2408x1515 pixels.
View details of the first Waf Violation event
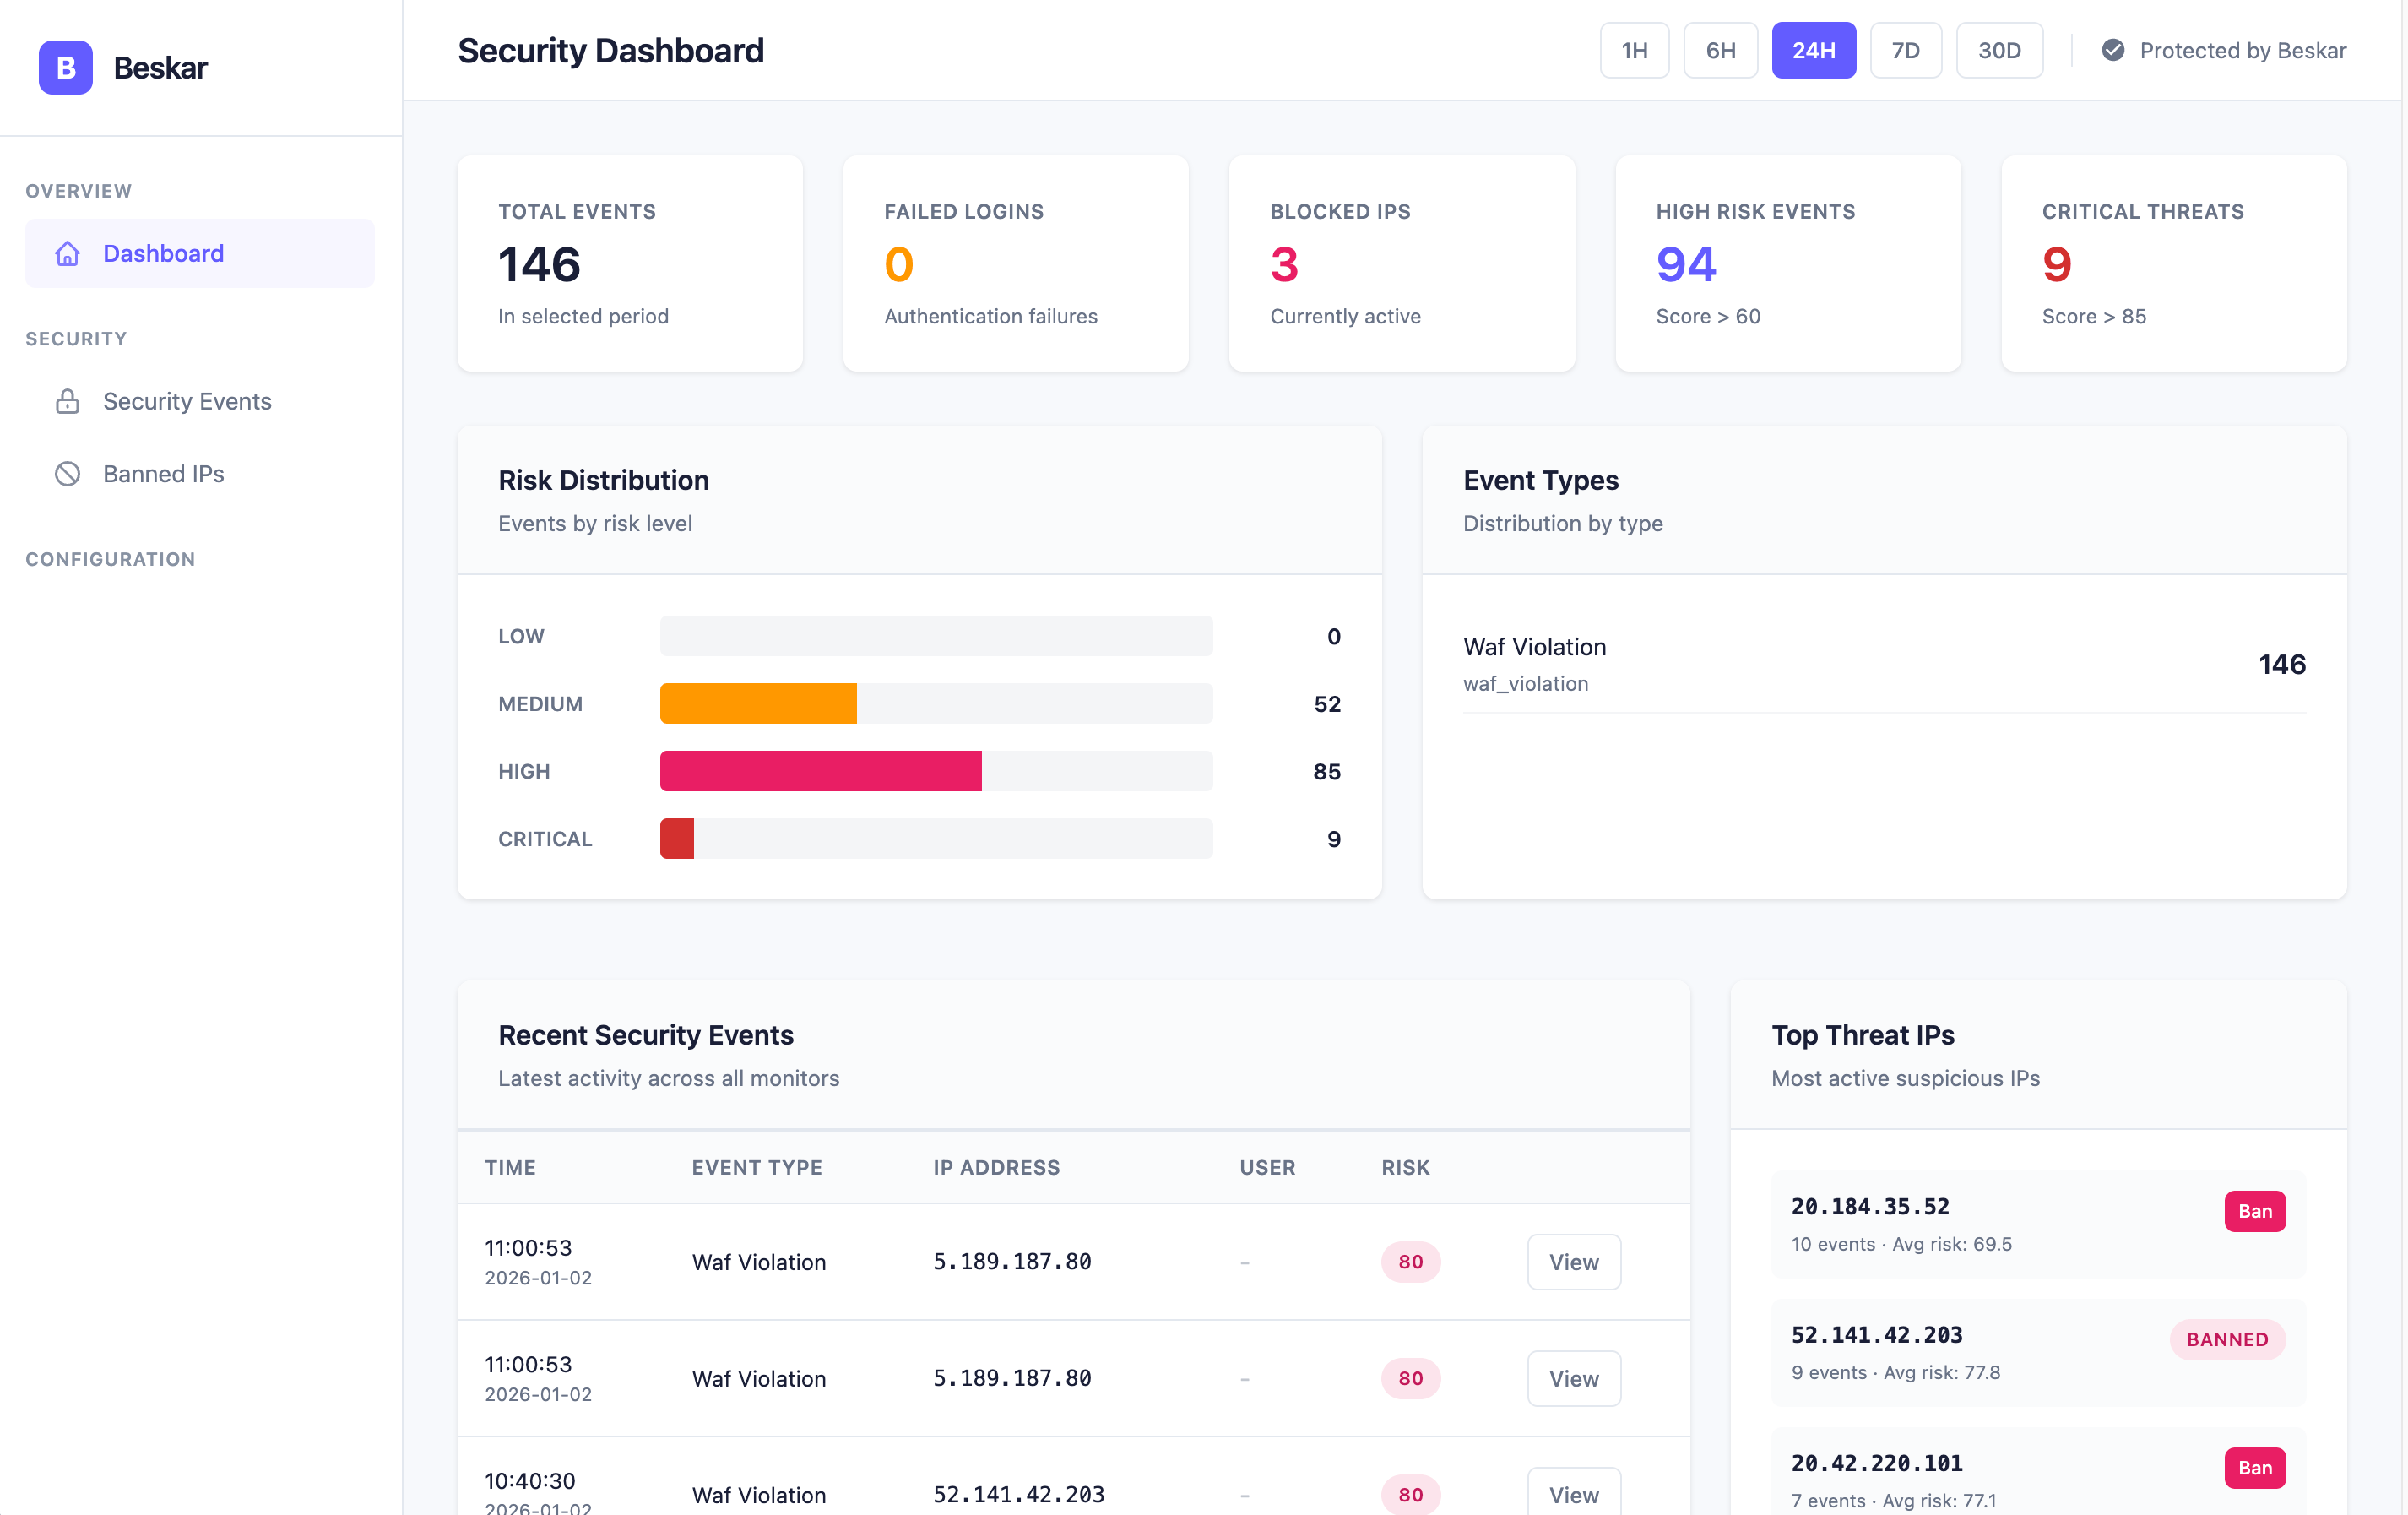click(1573, 1261)
